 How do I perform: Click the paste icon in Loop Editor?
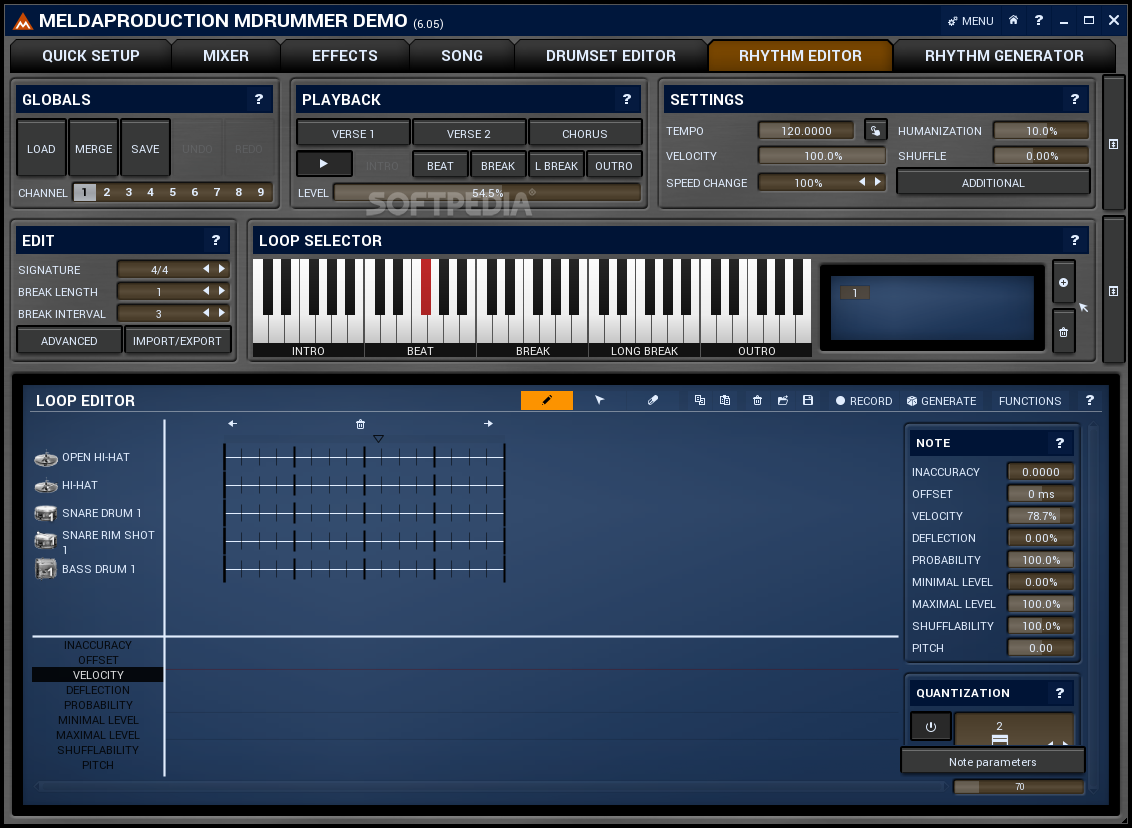(725, 400)
